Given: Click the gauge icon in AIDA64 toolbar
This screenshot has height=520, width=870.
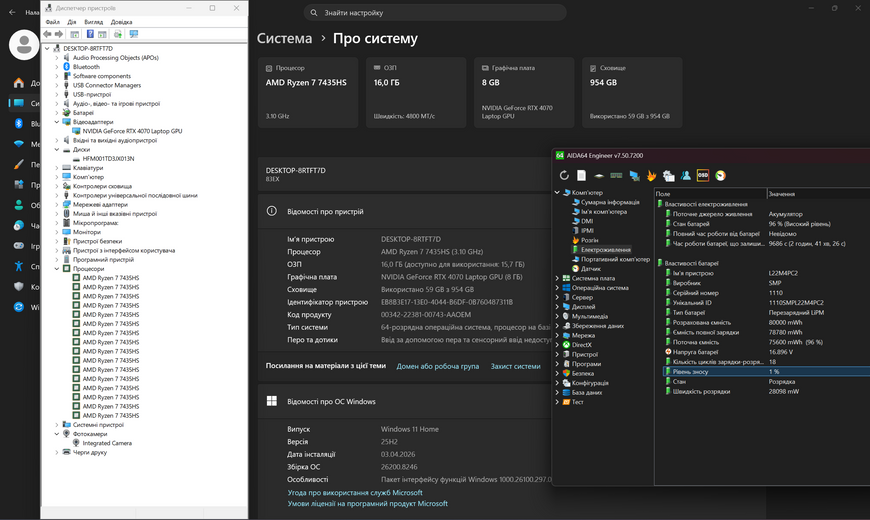Looking at the screenshot, I should pyautogui.click(x=720, y=175).
